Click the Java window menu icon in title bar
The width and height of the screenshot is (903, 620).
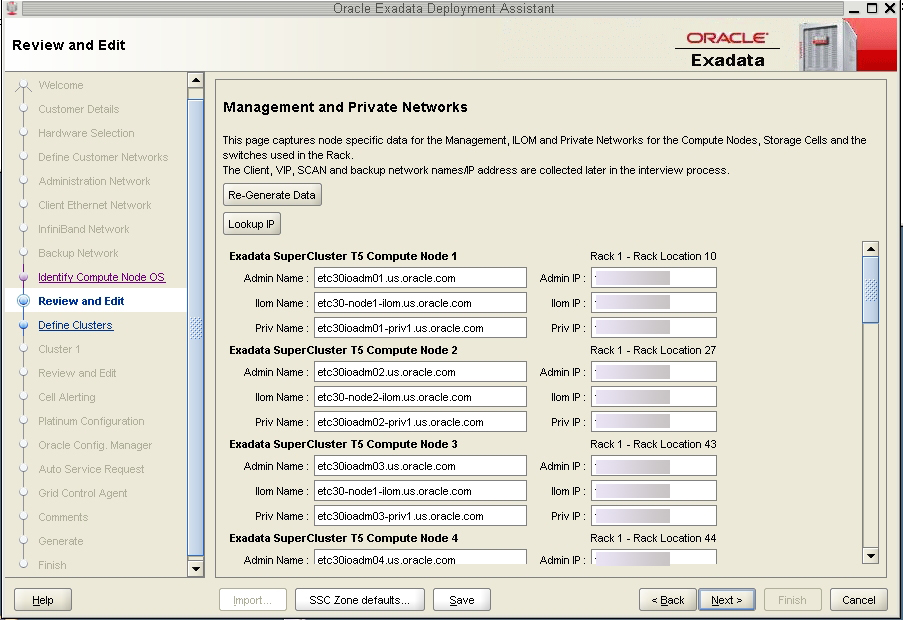pos(11,8)
